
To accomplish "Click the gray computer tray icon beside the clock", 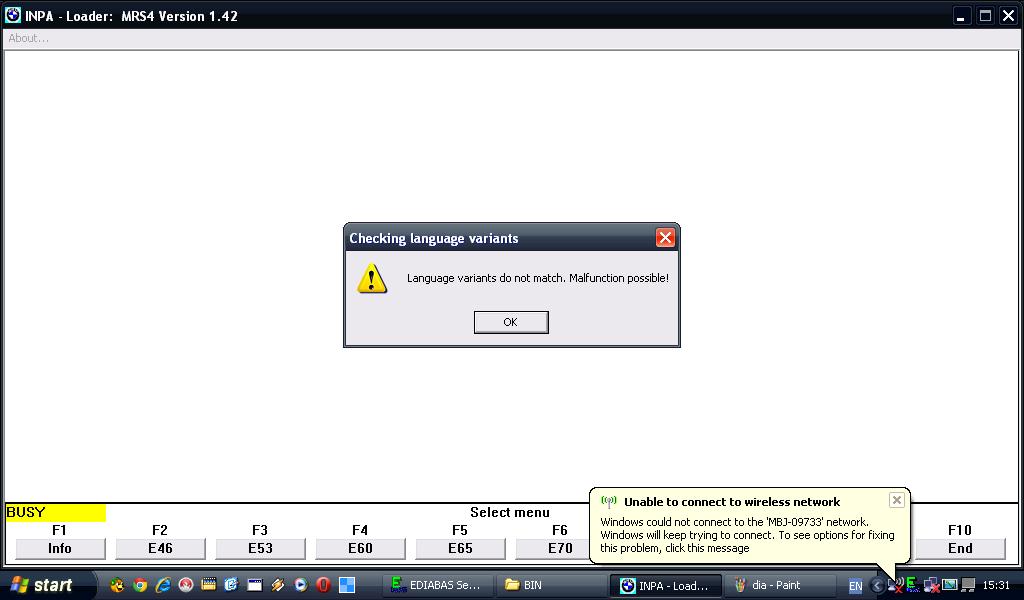I will 968,585.
